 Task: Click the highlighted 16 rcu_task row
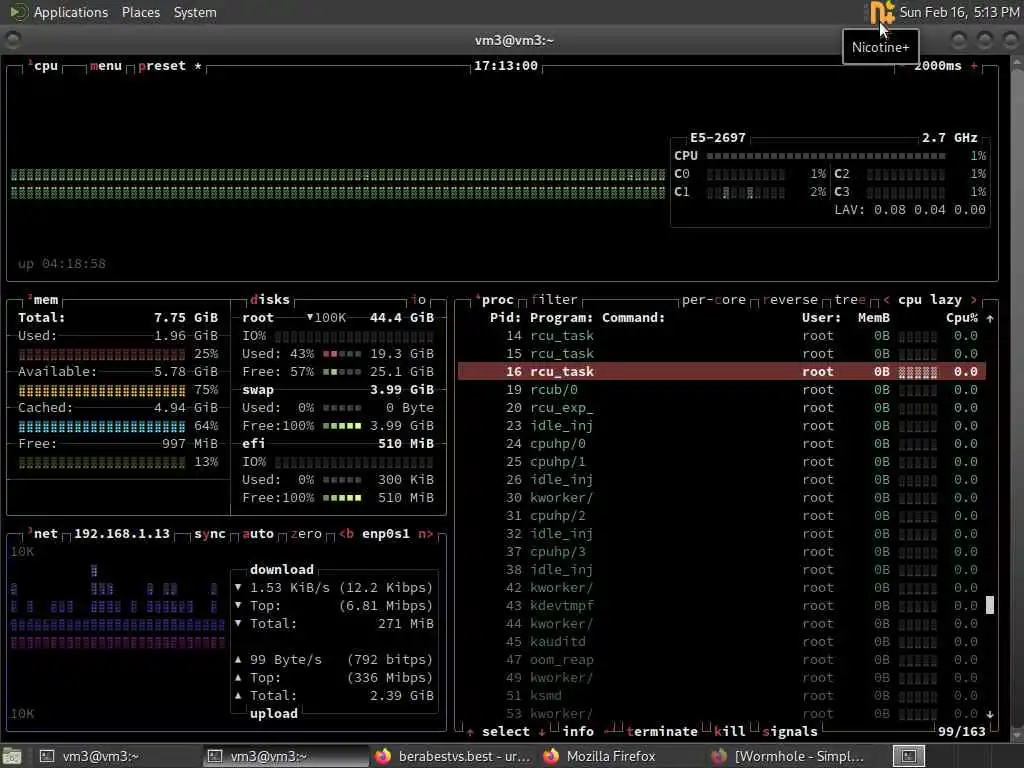pyautogui.click(x=721, y=372)
